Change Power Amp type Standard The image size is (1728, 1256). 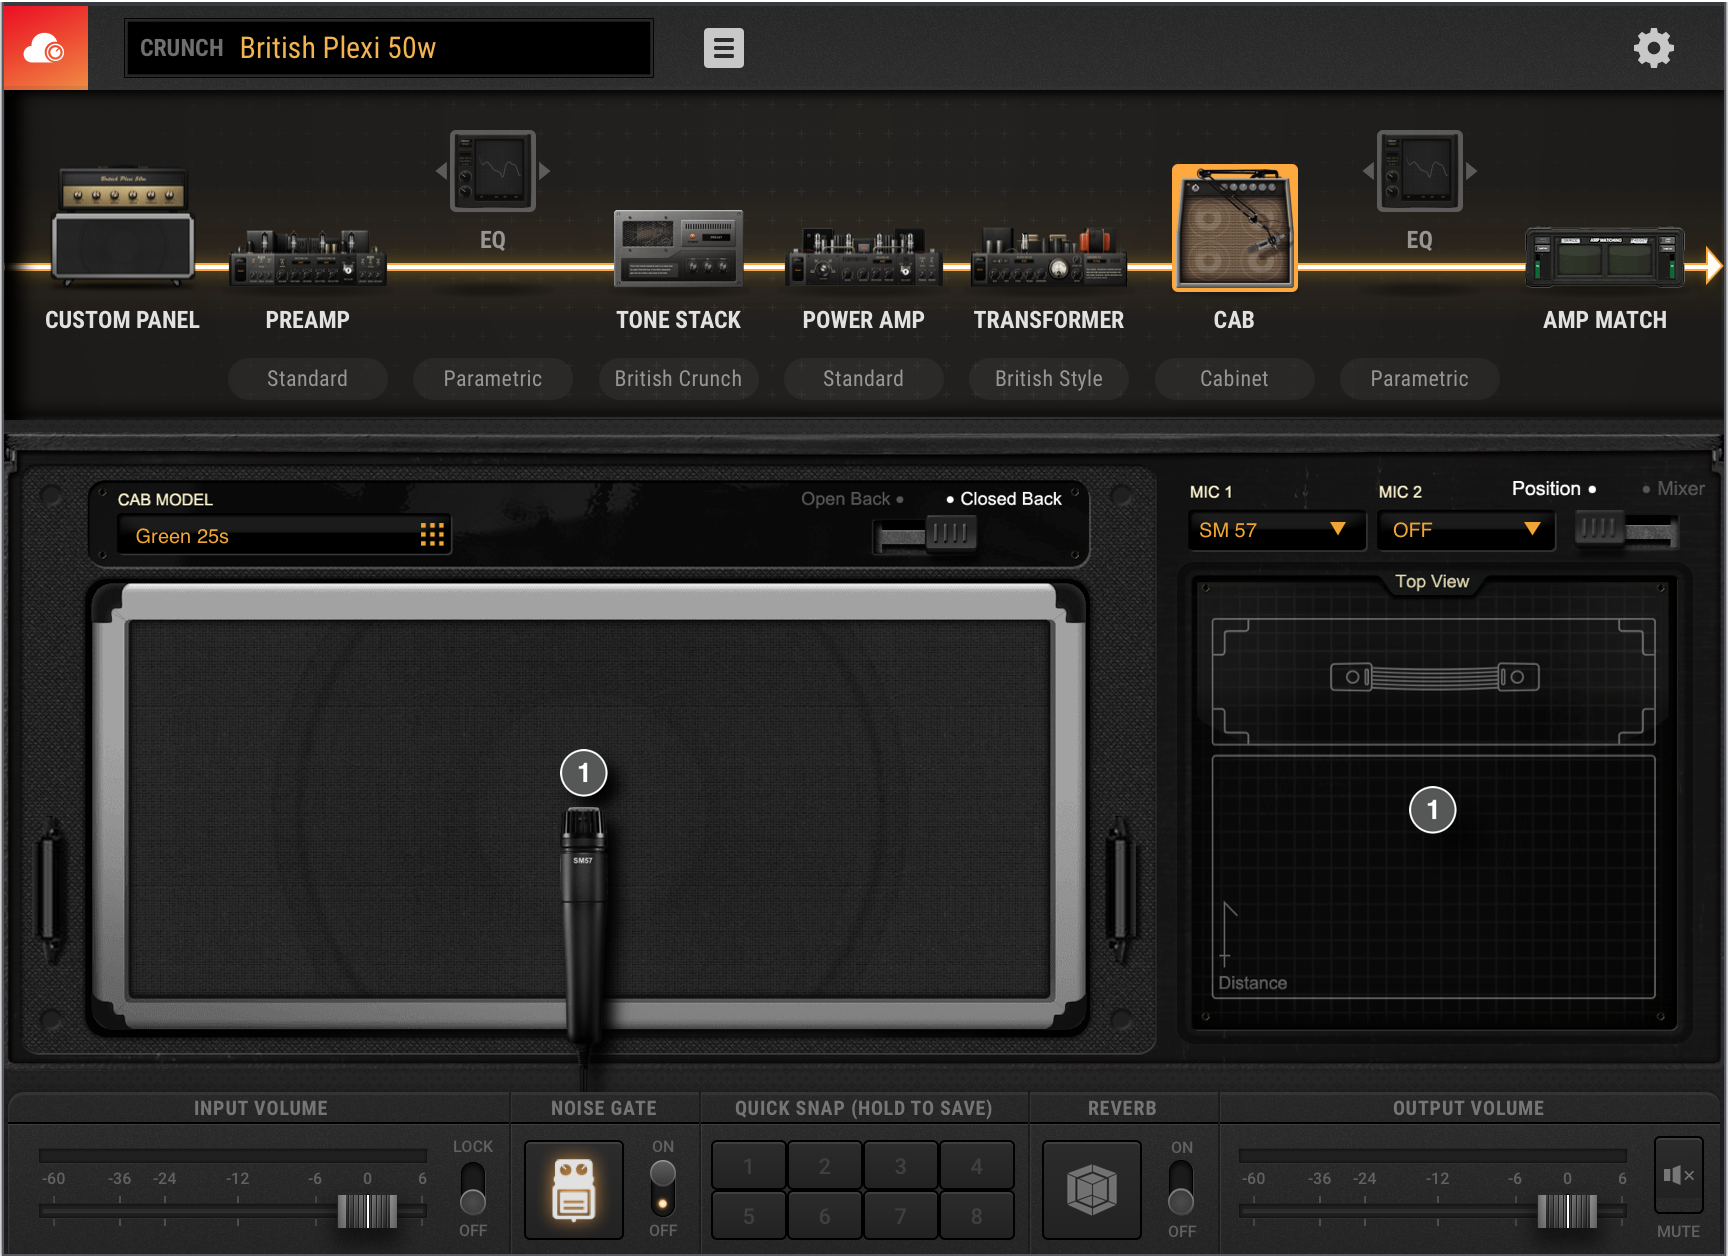click(863, 379)
